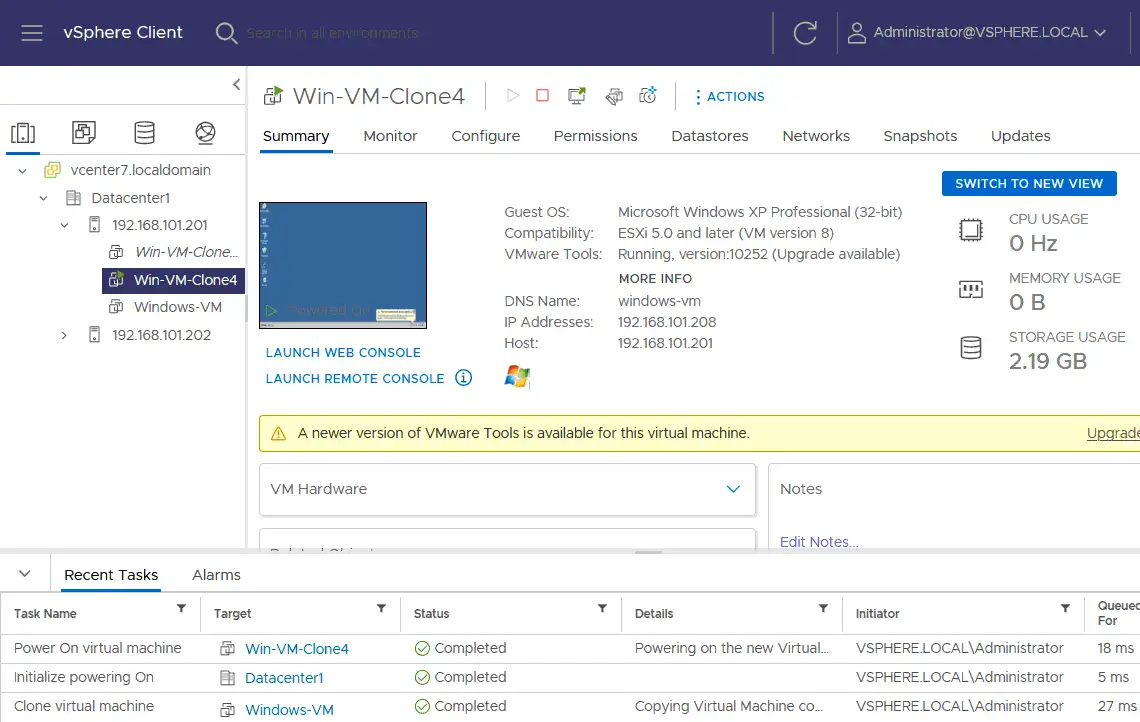Click the remote console info icon
Screen dimensions: 1140x722
point(463,378)
